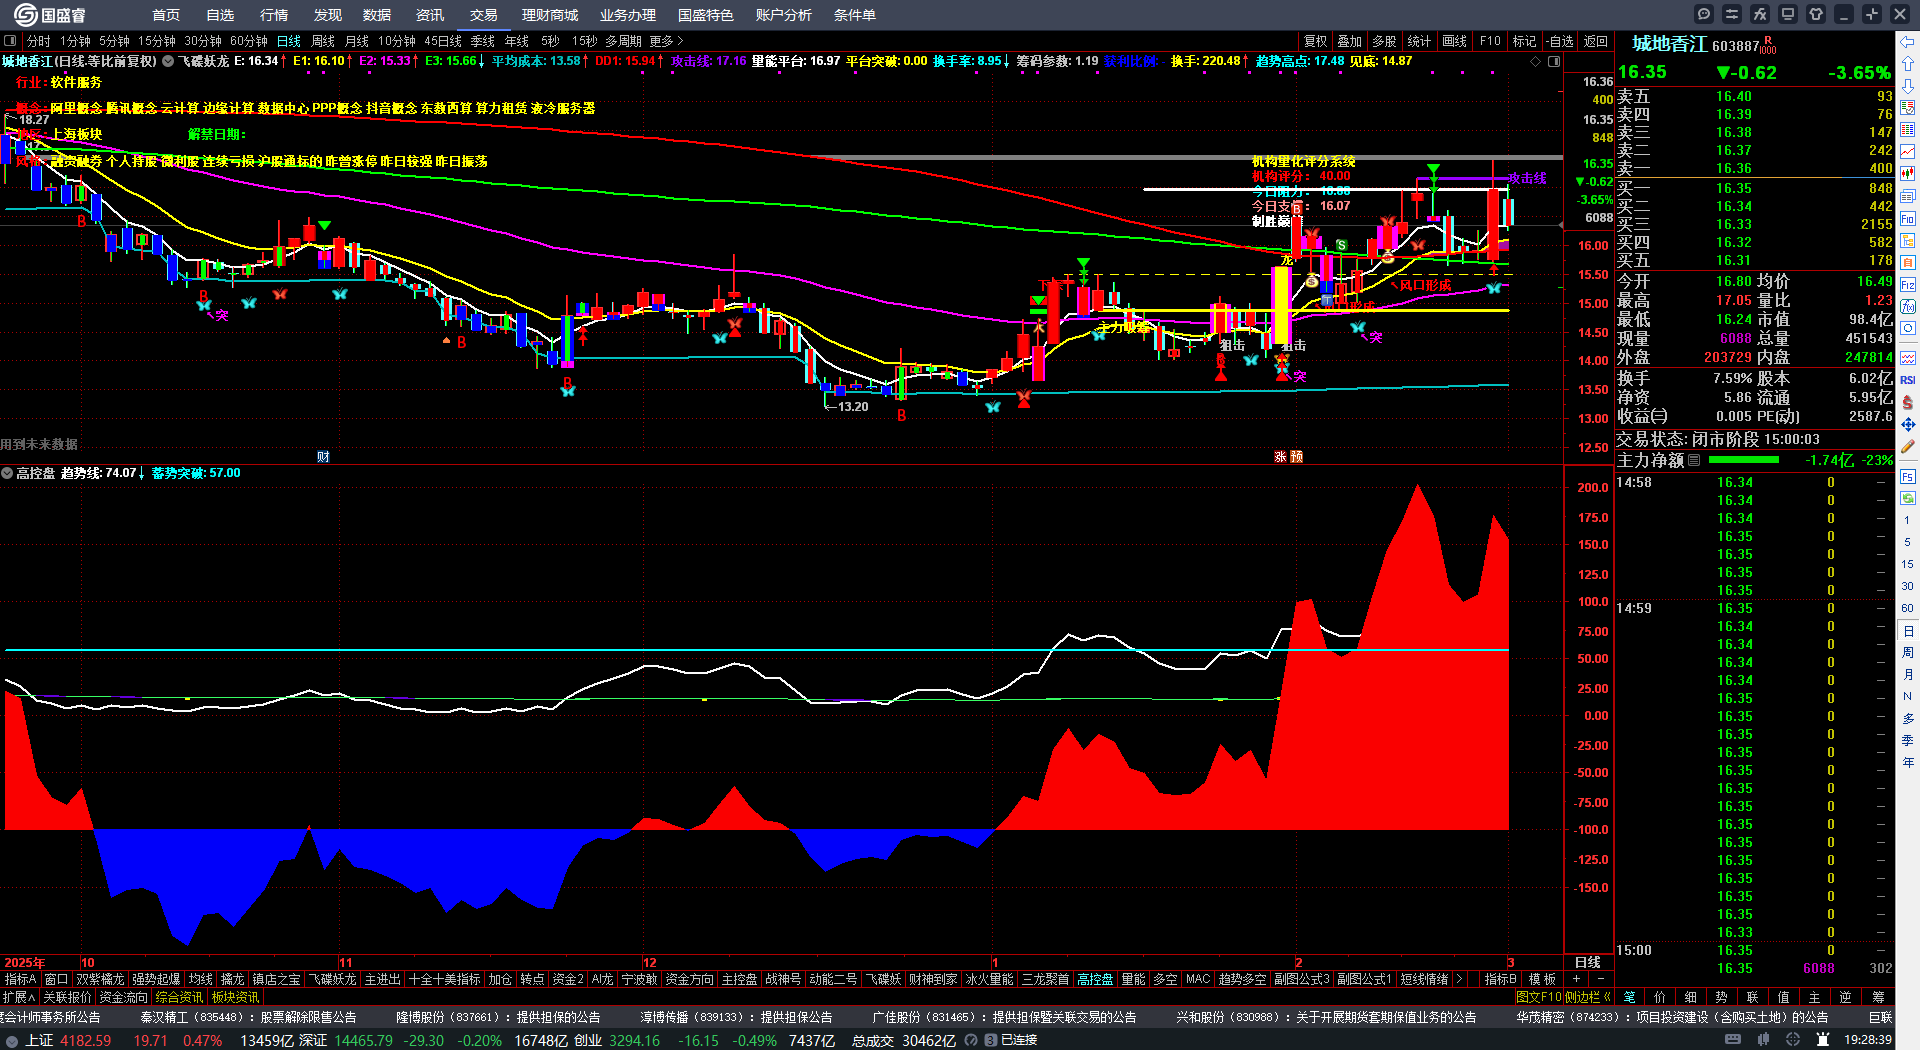The width and height of the screenshot is (1920, 1050).
Task: Show more indicator tabs with right chevron
Action: [1459, 979]
